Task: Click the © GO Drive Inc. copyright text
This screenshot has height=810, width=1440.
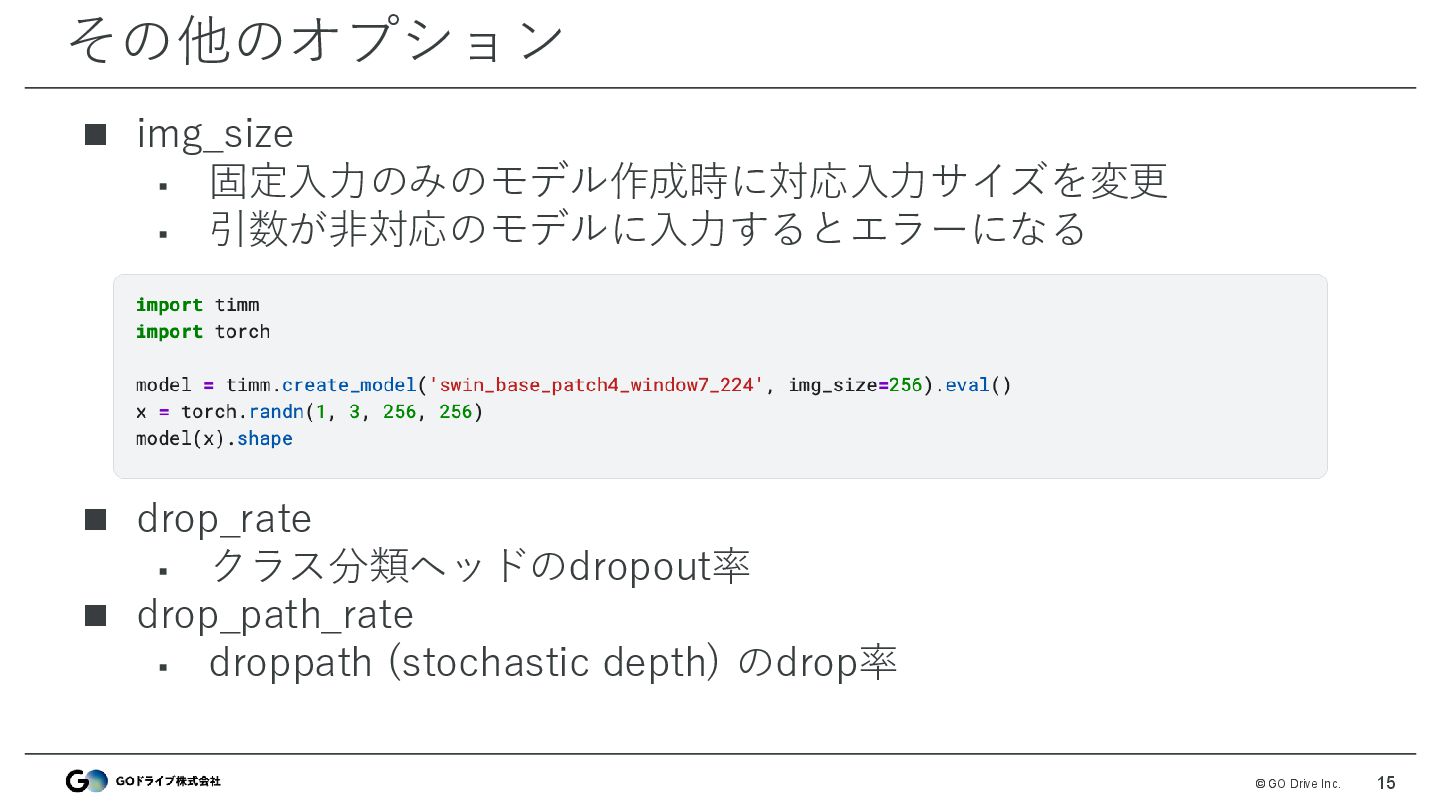Action: pyautogui.click(x=1298, y=784)
